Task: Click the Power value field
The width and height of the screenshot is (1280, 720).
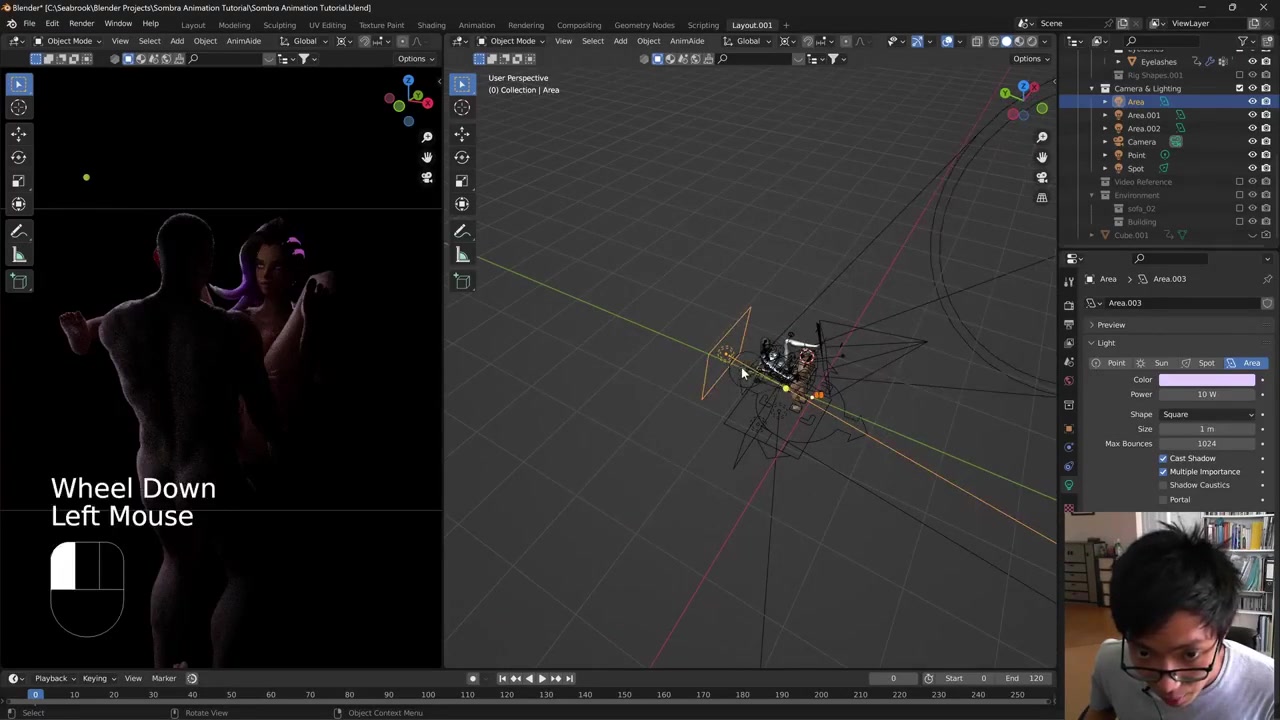Action: [1207, 394]
